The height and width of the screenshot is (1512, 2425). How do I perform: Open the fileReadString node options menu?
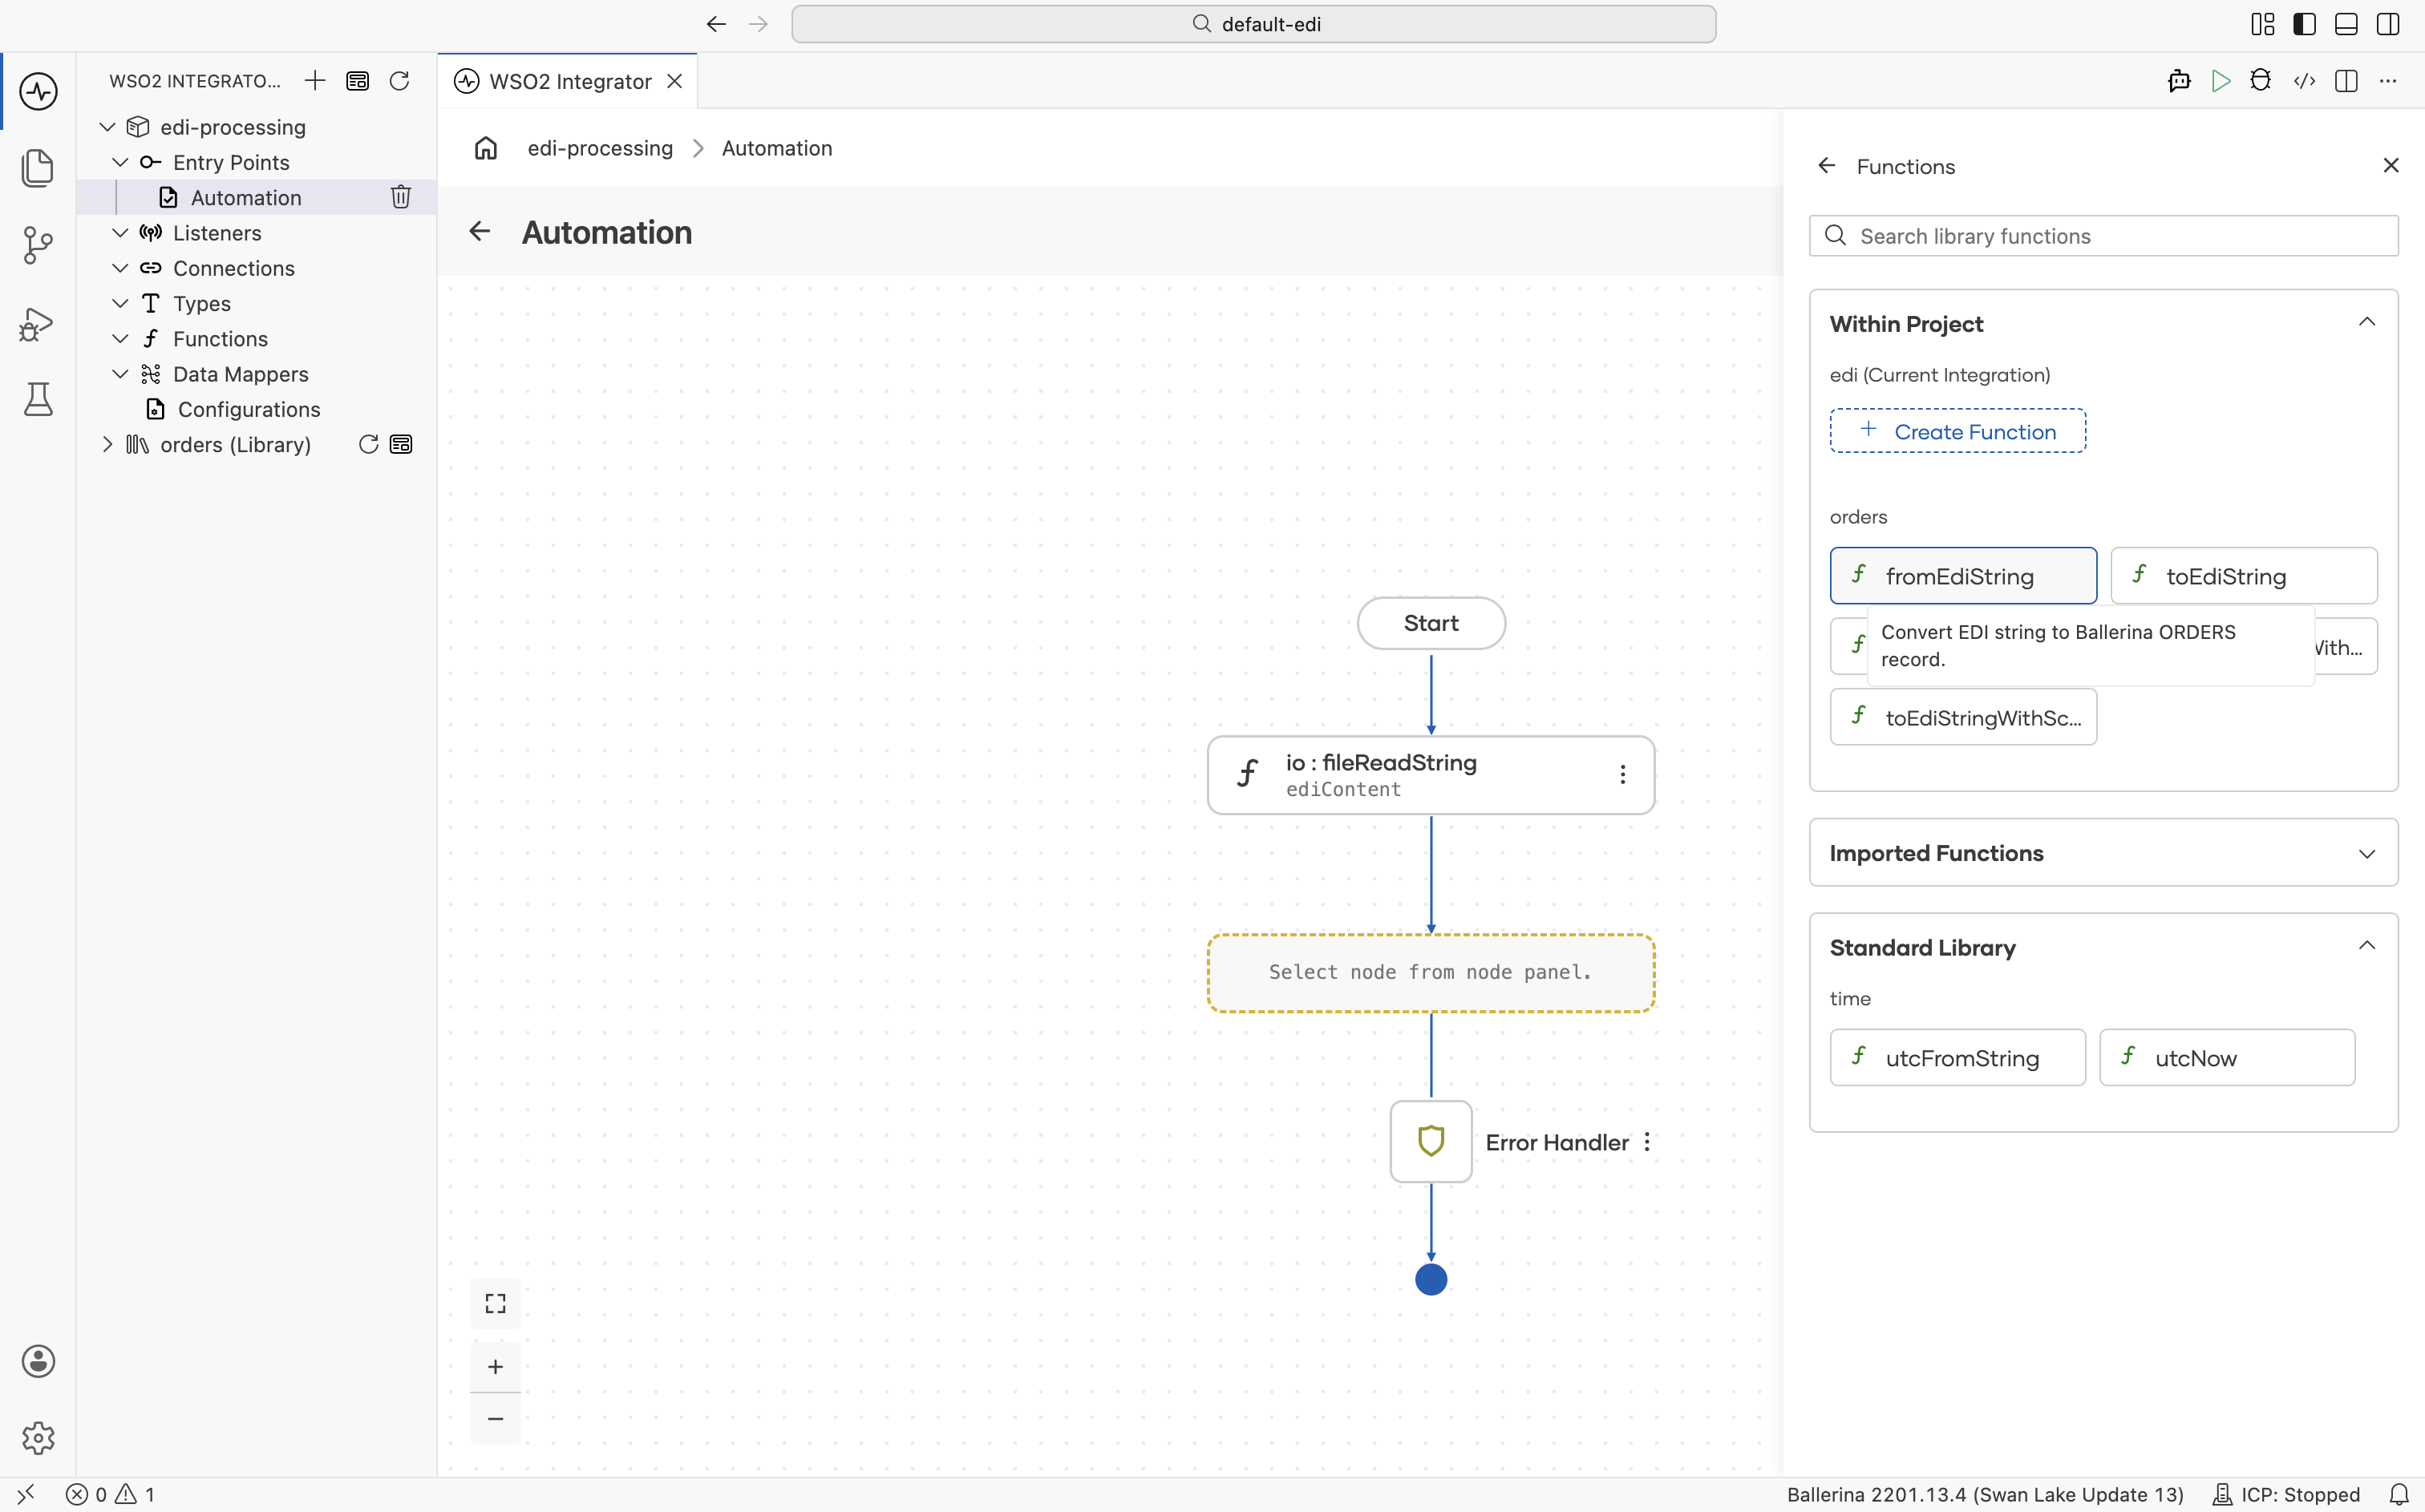point(1623,775)
